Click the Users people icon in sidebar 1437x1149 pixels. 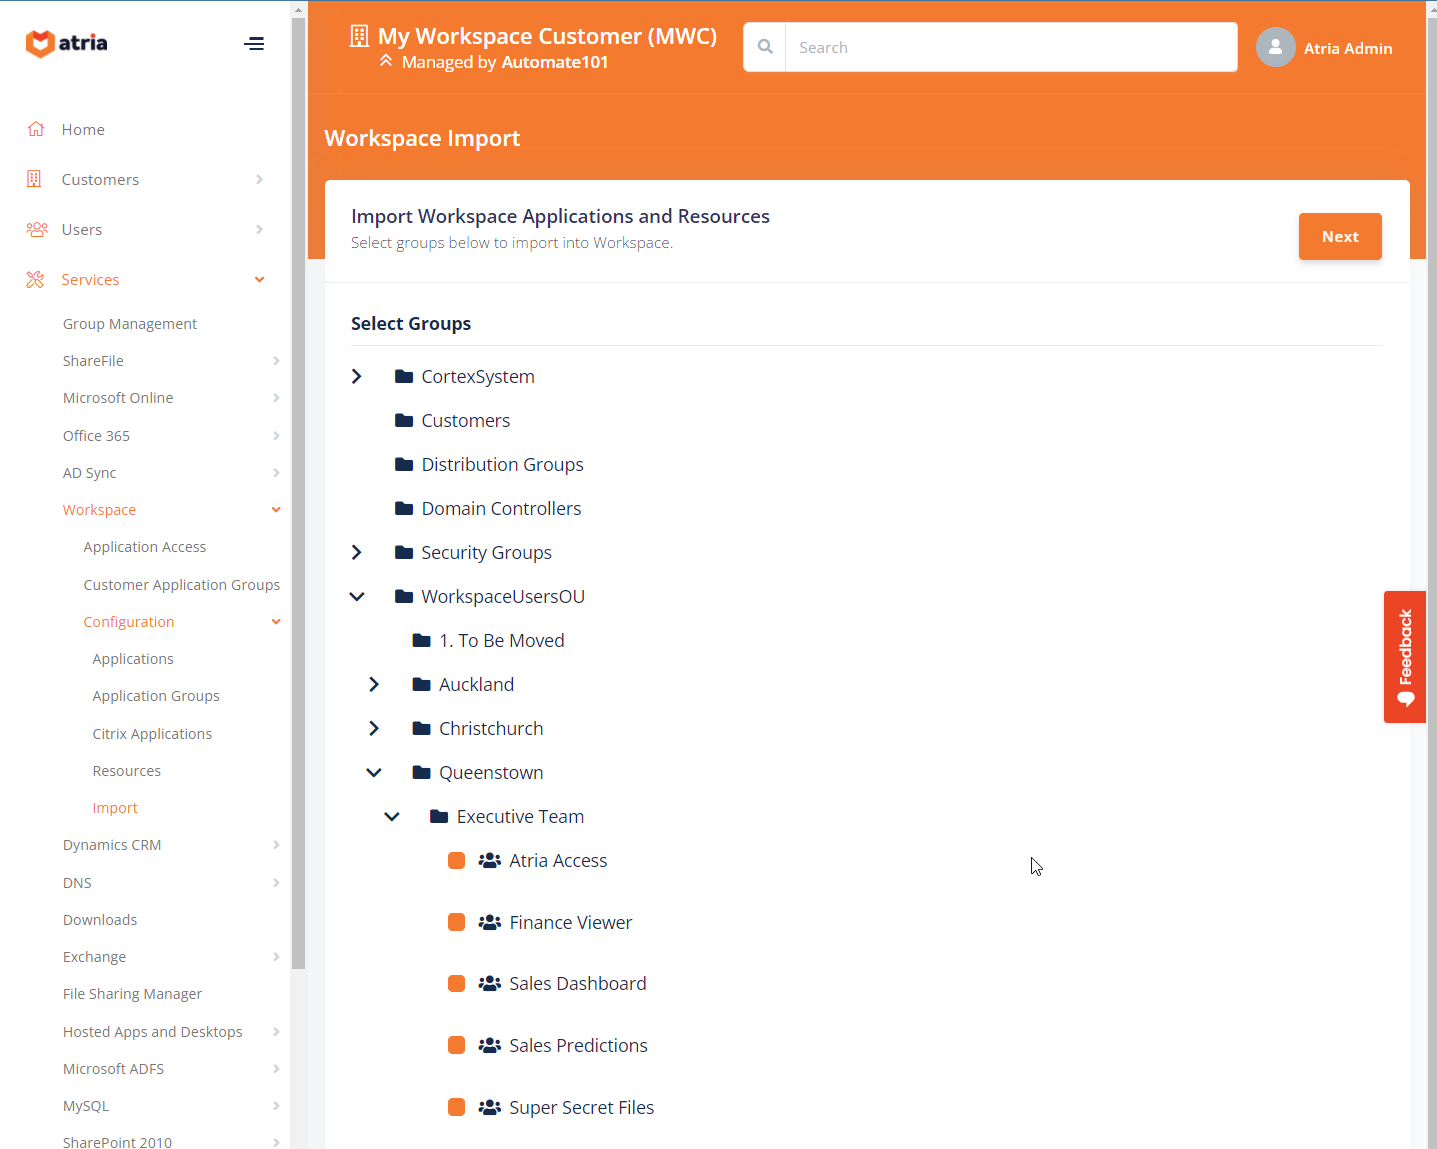click(37, 229)
